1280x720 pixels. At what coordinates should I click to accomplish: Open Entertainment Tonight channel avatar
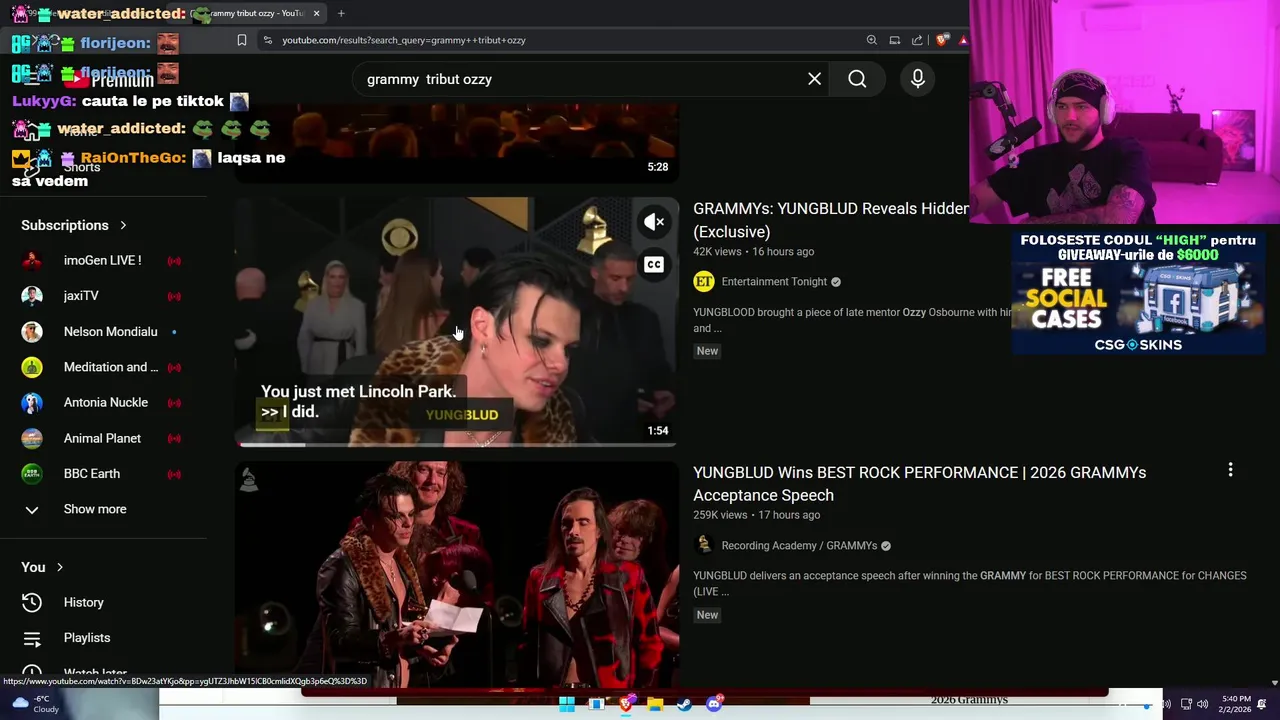pyautogui.click(x=704, y=282)
